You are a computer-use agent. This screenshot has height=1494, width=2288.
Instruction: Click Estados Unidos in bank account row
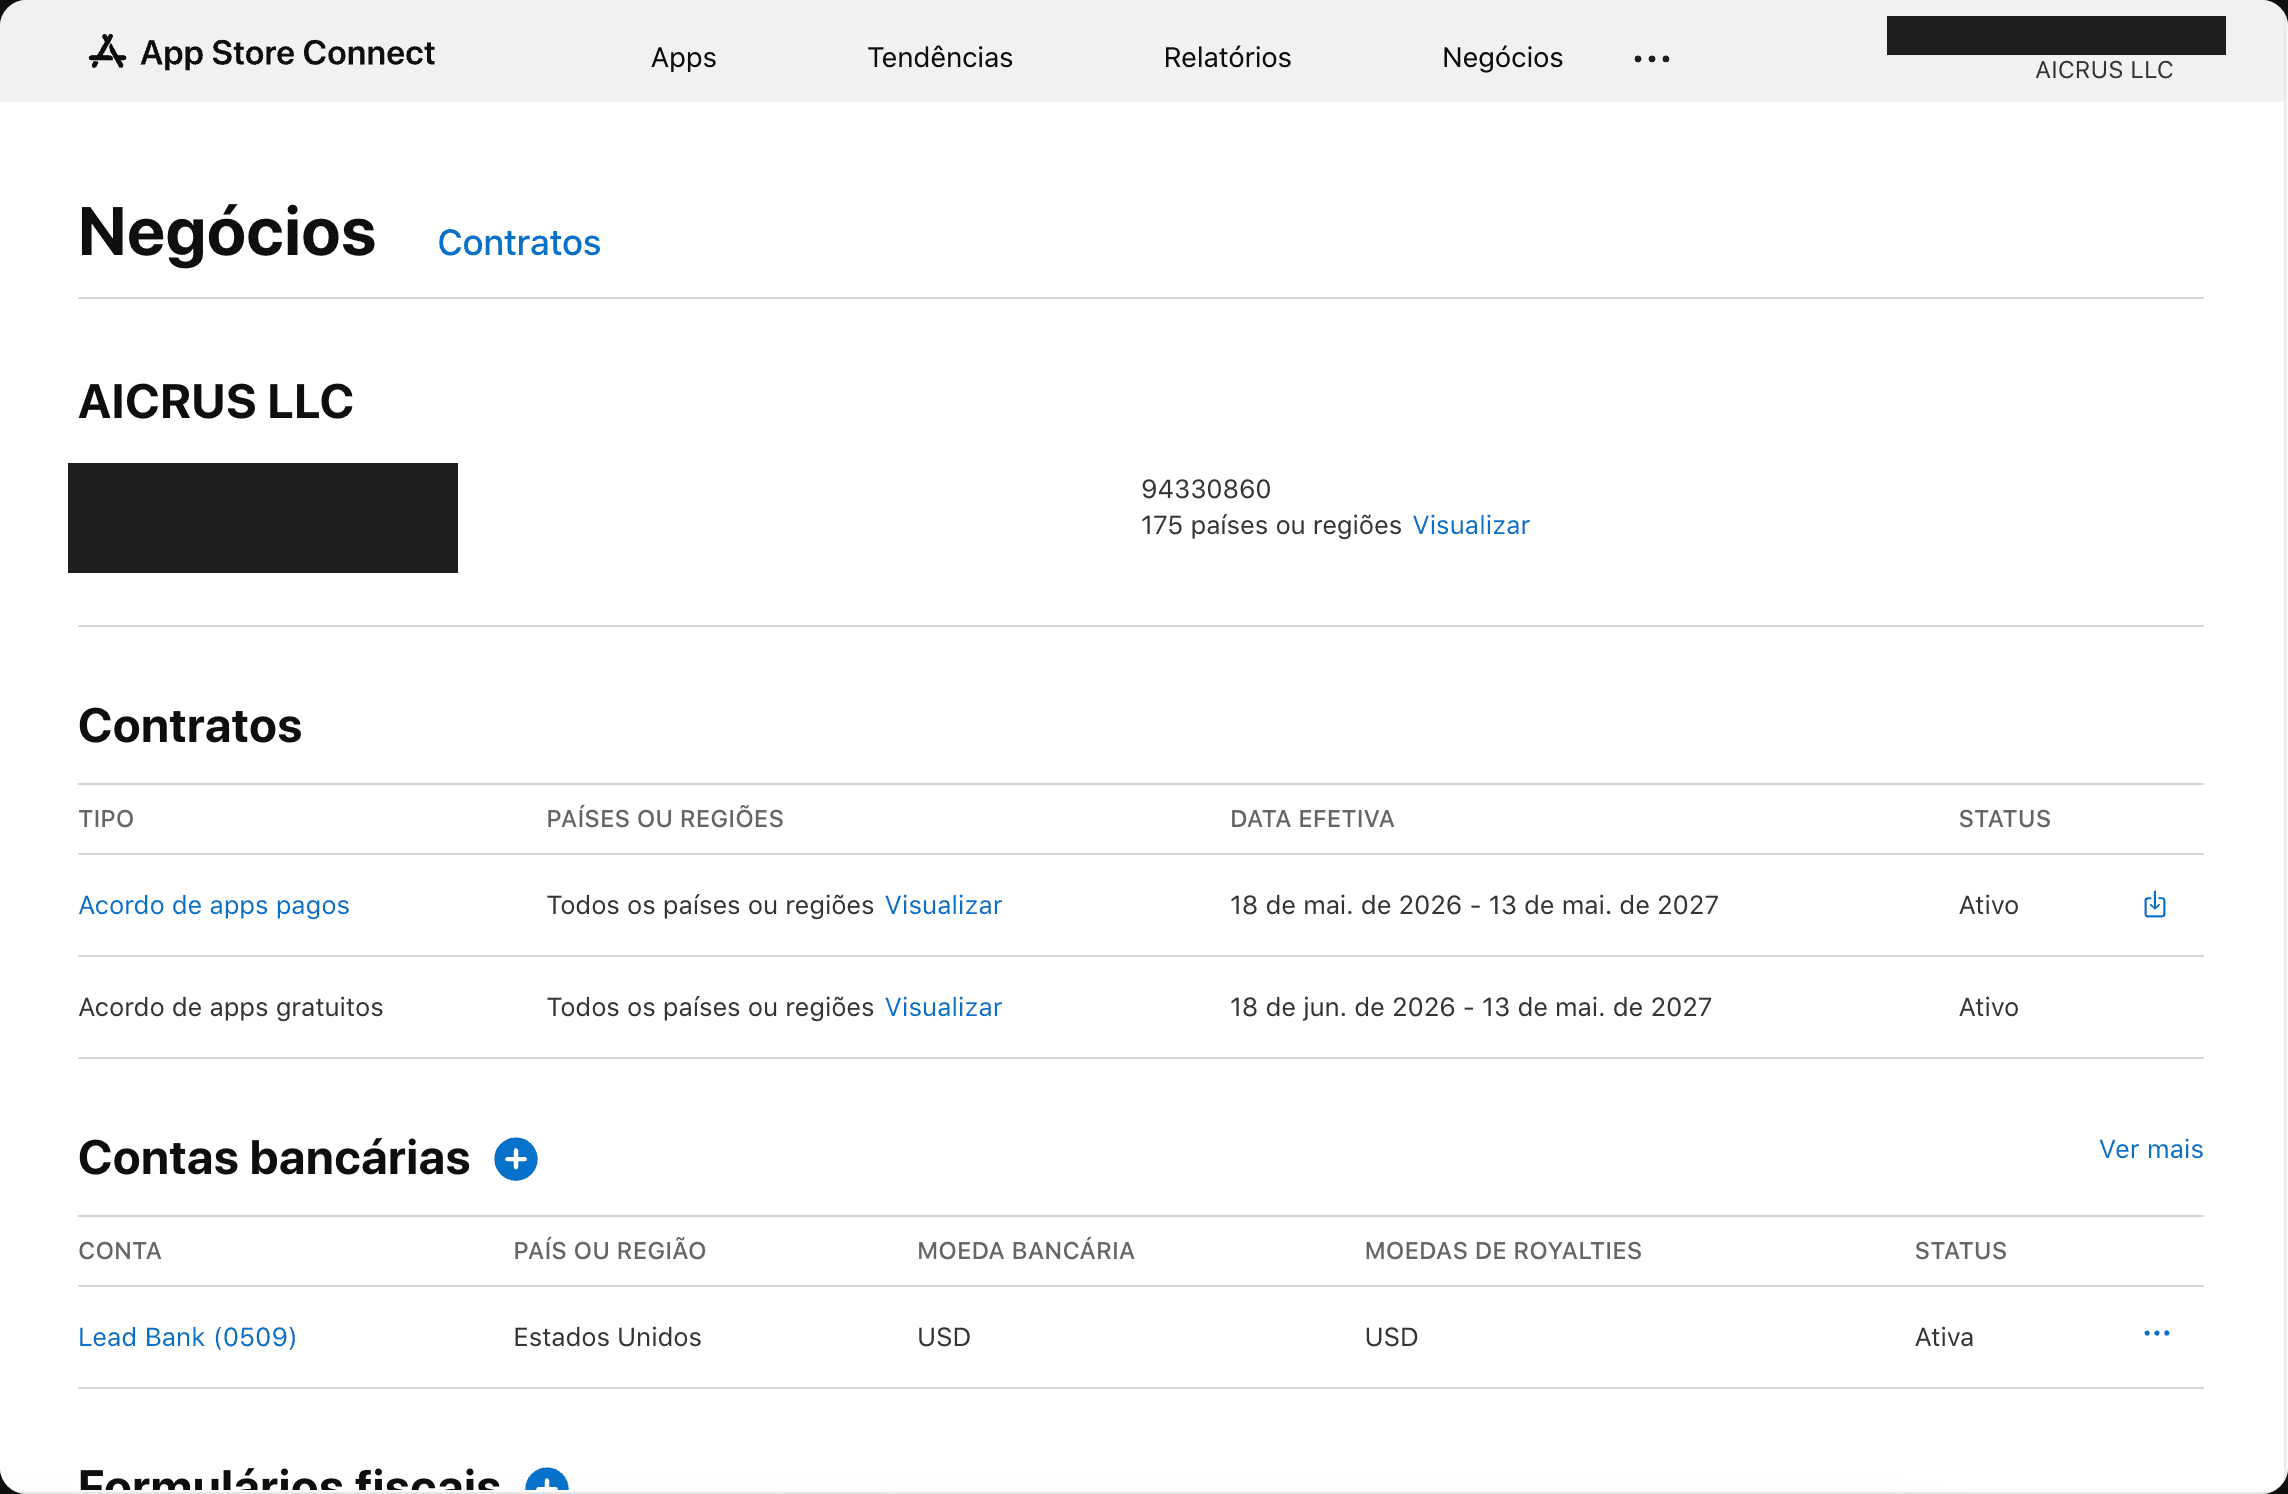pos(608,1337)
